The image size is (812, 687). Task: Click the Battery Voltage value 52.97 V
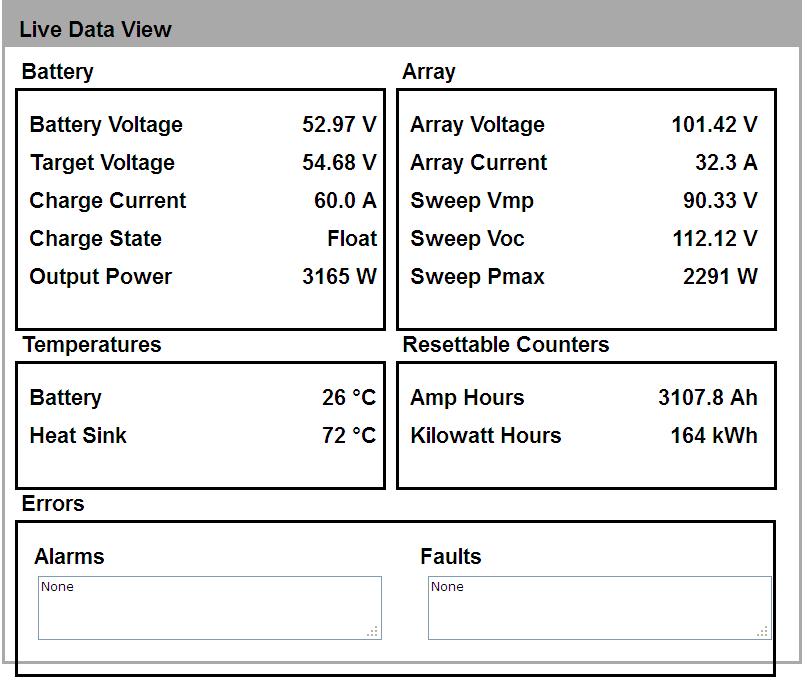(339, 125)
